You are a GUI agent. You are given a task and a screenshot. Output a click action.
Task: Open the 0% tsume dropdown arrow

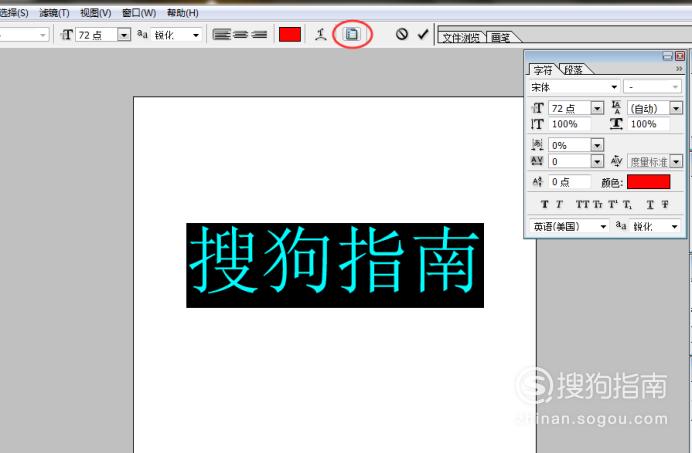(x=597, y=145)
